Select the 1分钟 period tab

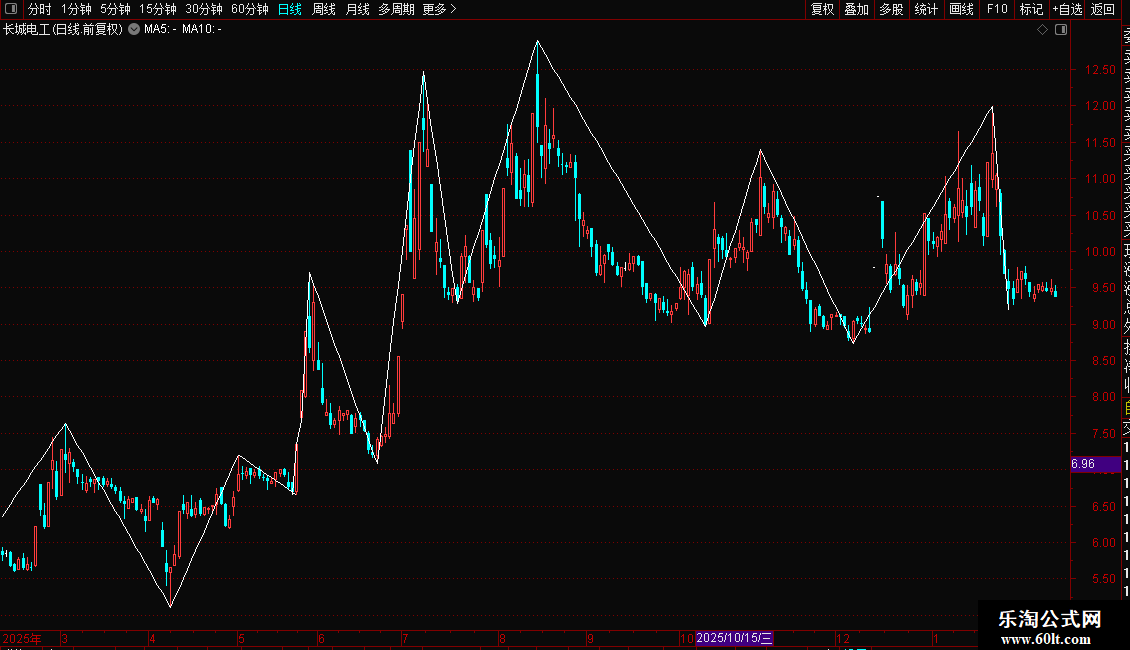76,9
